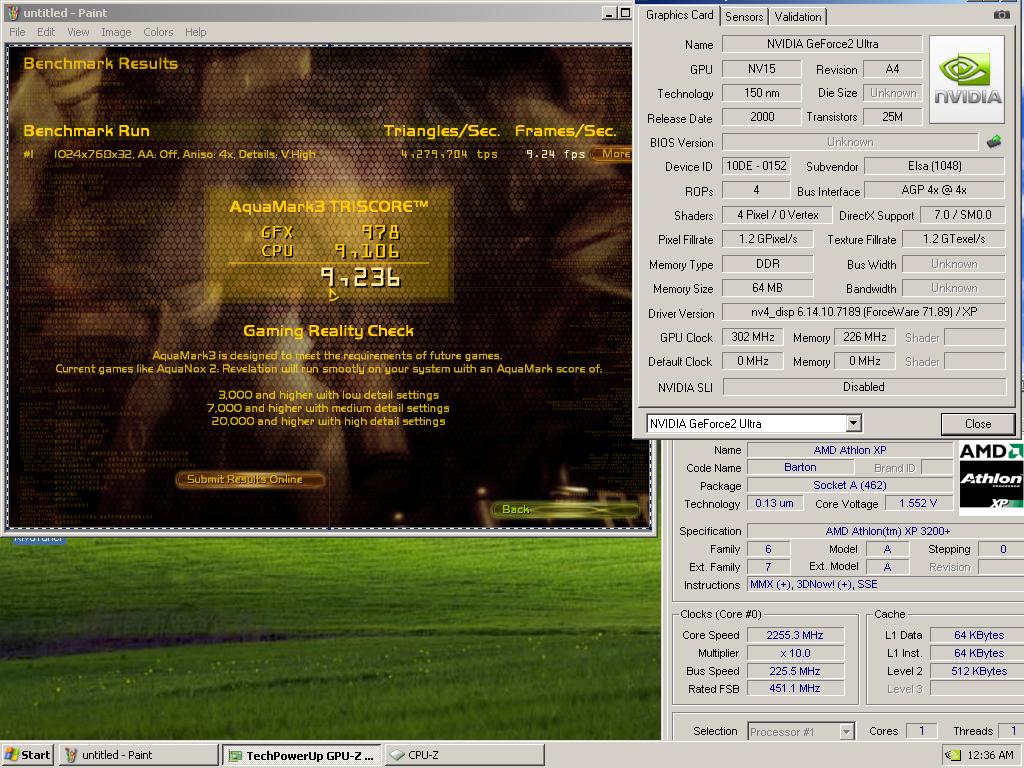1024x768 pixels.
Task: Click the Subvendor value Elsa (1048)
Action: click(934, 166)
